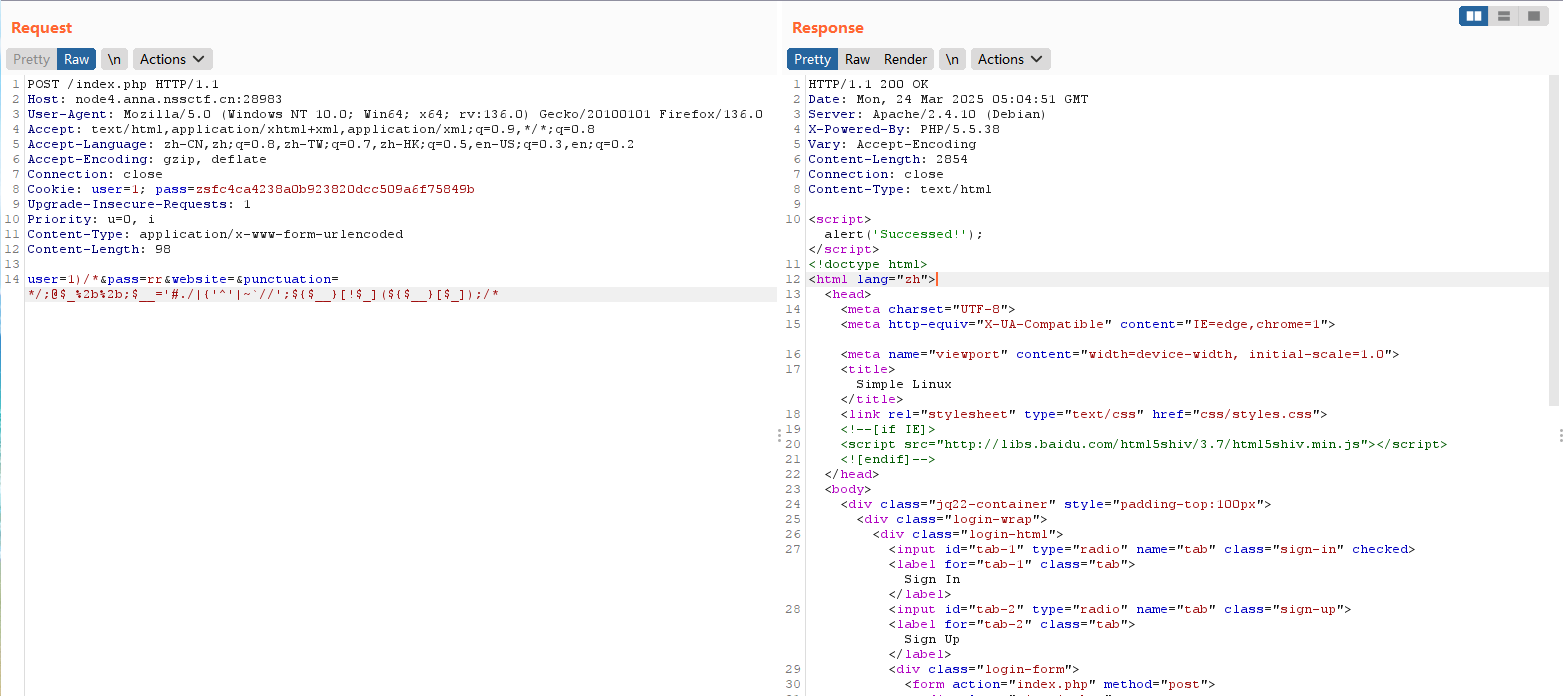Click the stylesheet link css/styles.css line
Viewport: 1563px width, 696px height.
click(x=1084, y=414)
